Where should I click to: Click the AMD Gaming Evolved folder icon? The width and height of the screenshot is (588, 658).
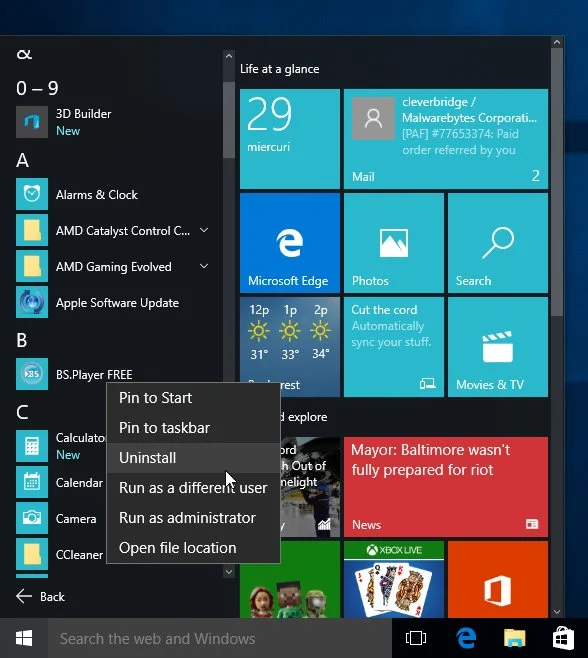pyautogui.click(x=32, y=266)
